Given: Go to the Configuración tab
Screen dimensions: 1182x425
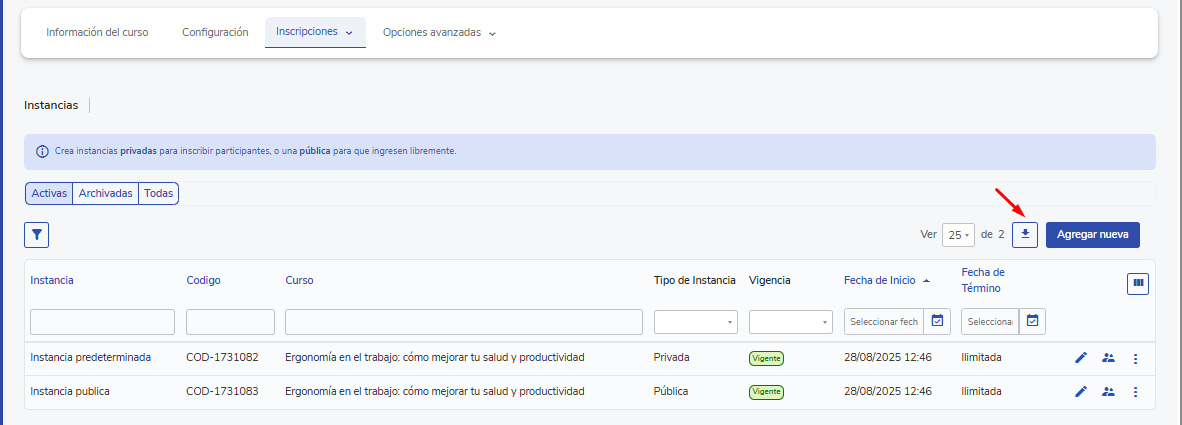Looking at the screenshot, I should coord(215,33).
